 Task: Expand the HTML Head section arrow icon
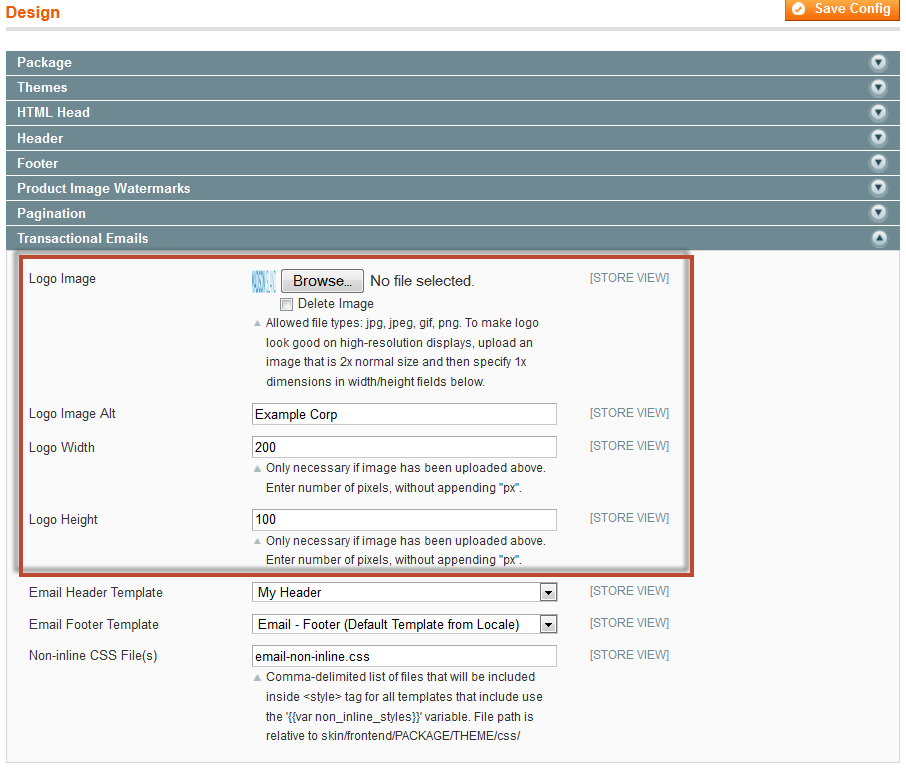point(878,112)
